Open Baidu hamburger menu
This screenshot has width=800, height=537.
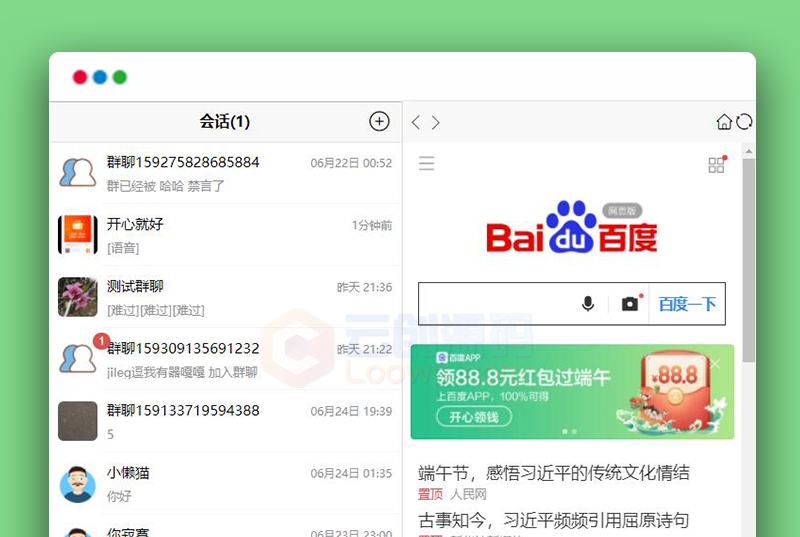click(427, 163)
